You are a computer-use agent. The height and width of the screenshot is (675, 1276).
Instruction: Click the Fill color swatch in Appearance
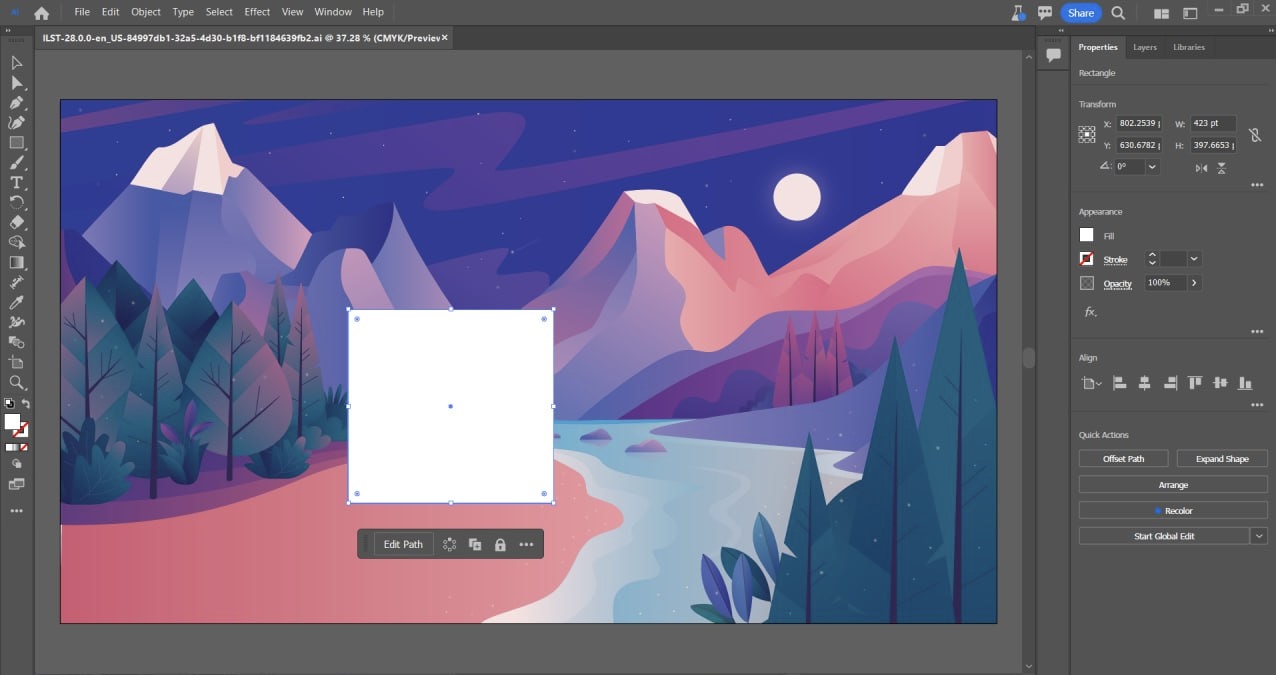point(1086,234)
